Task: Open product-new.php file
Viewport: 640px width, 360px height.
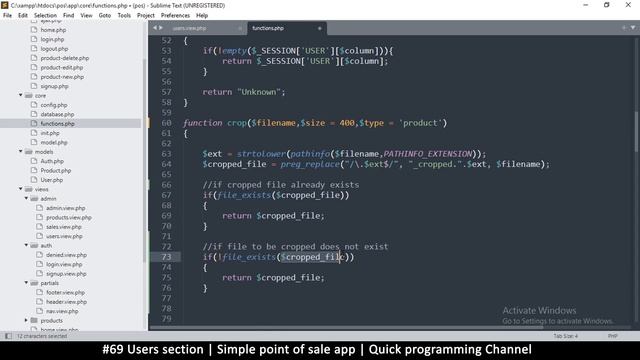Action: coord(62,77)
